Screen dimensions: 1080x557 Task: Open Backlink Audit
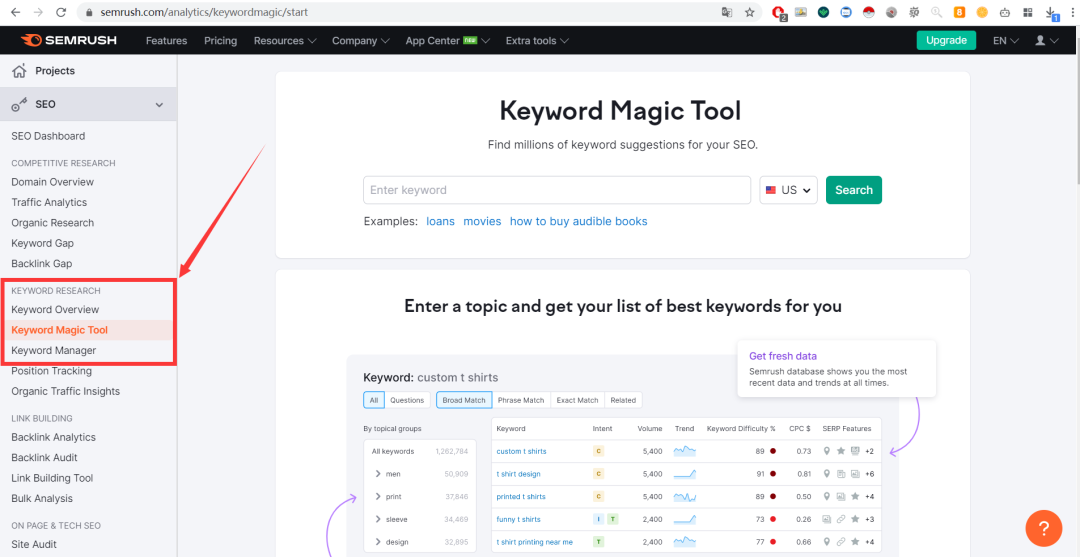point(44,458)
